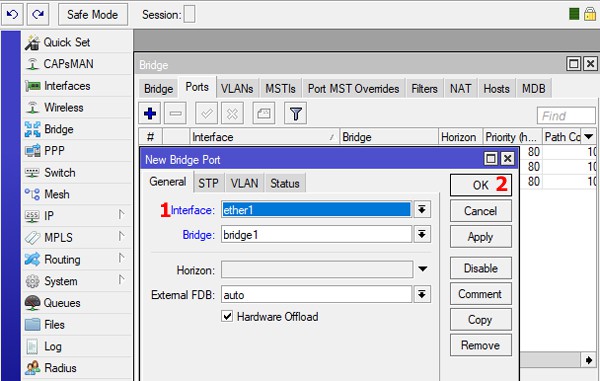
Task: Click the redo arrow icon
Action: [38, 15]
